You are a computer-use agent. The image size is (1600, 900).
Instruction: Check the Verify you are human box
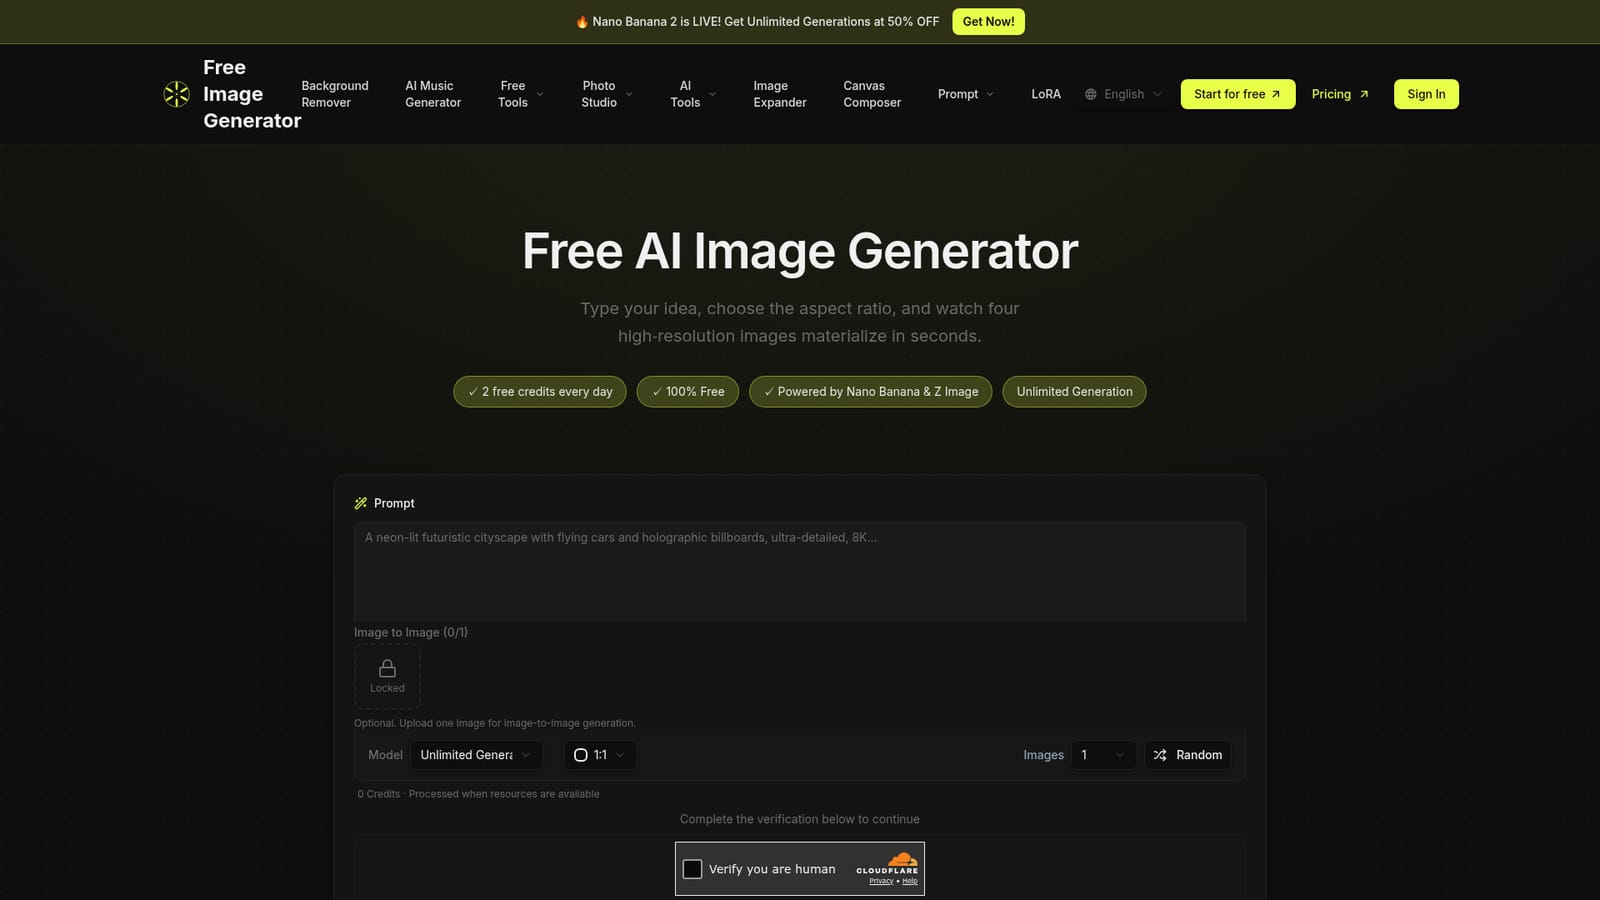[x=692, y=869]
